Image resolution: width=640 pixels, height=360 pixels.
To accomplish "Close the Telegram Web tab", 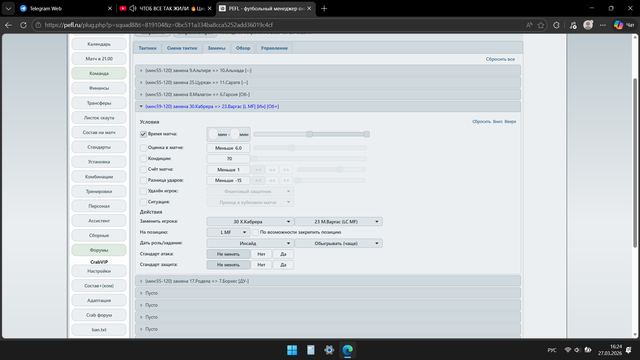I will (x=110, y=8).
